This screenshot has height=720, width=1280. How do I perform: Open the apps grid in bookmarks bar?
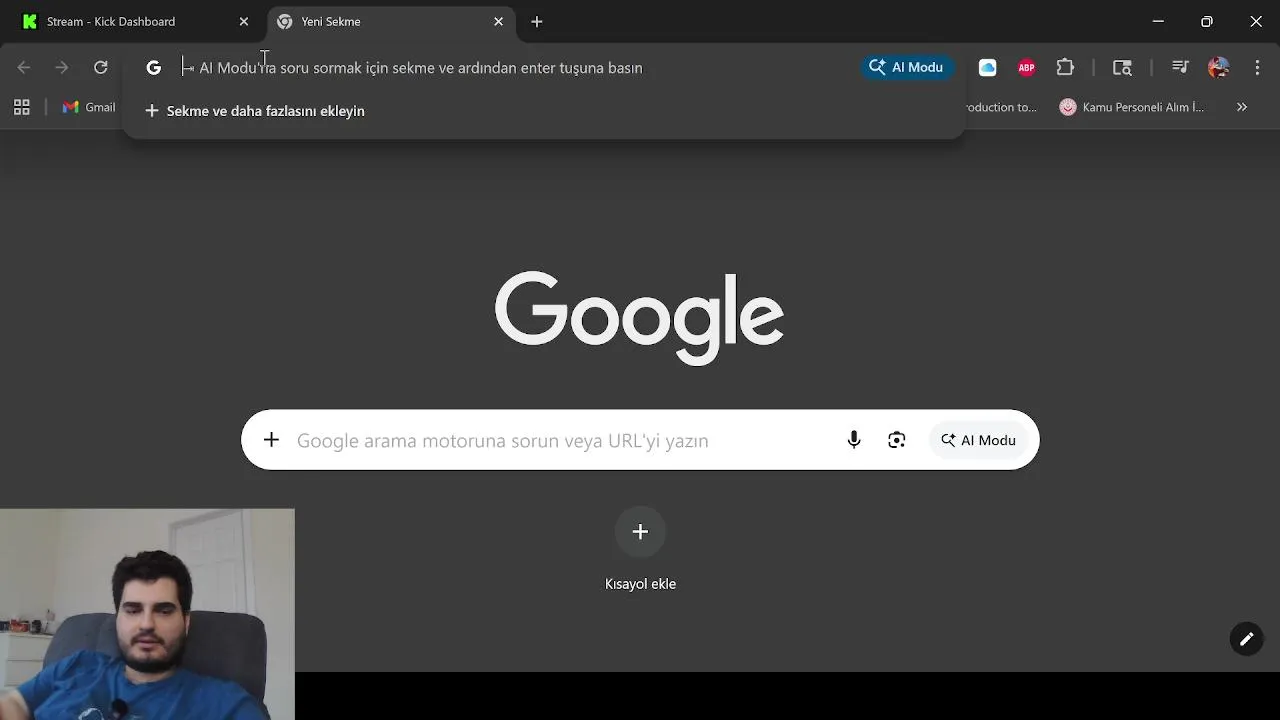pyautogui.click(x=21, y=107)
